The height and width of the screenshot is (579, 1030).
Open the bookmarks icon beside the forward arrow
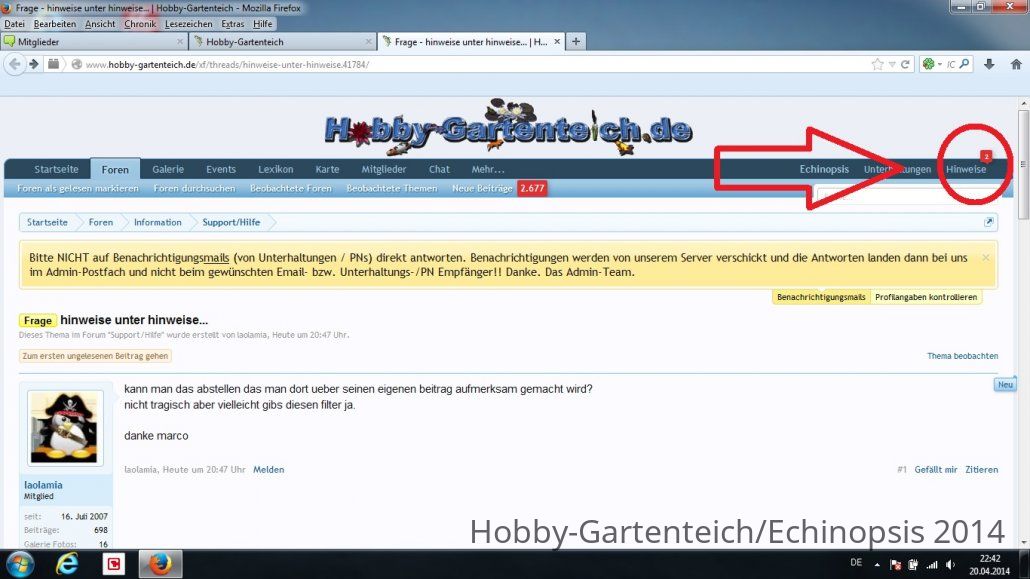click(53, 64)
